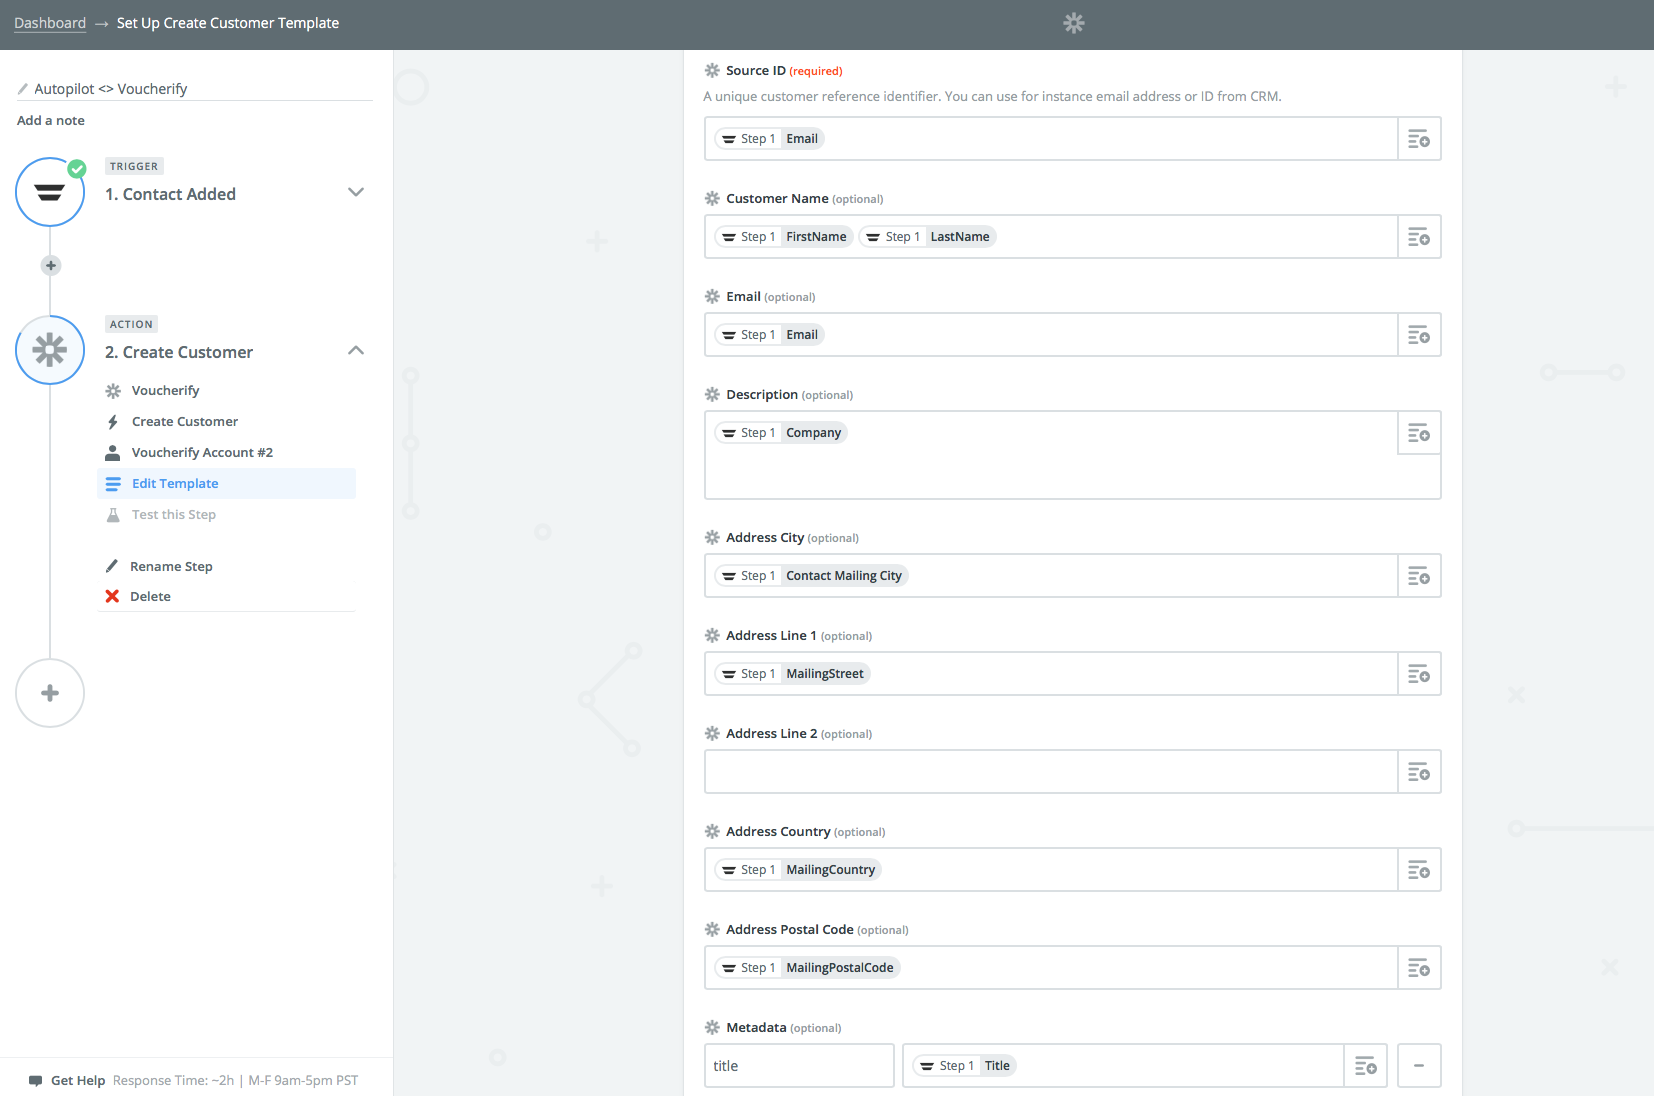The height and width of the screenshot is (1096, 1654).
Task: Remove the title metadata row
Action: [x=1419, y=1066]
